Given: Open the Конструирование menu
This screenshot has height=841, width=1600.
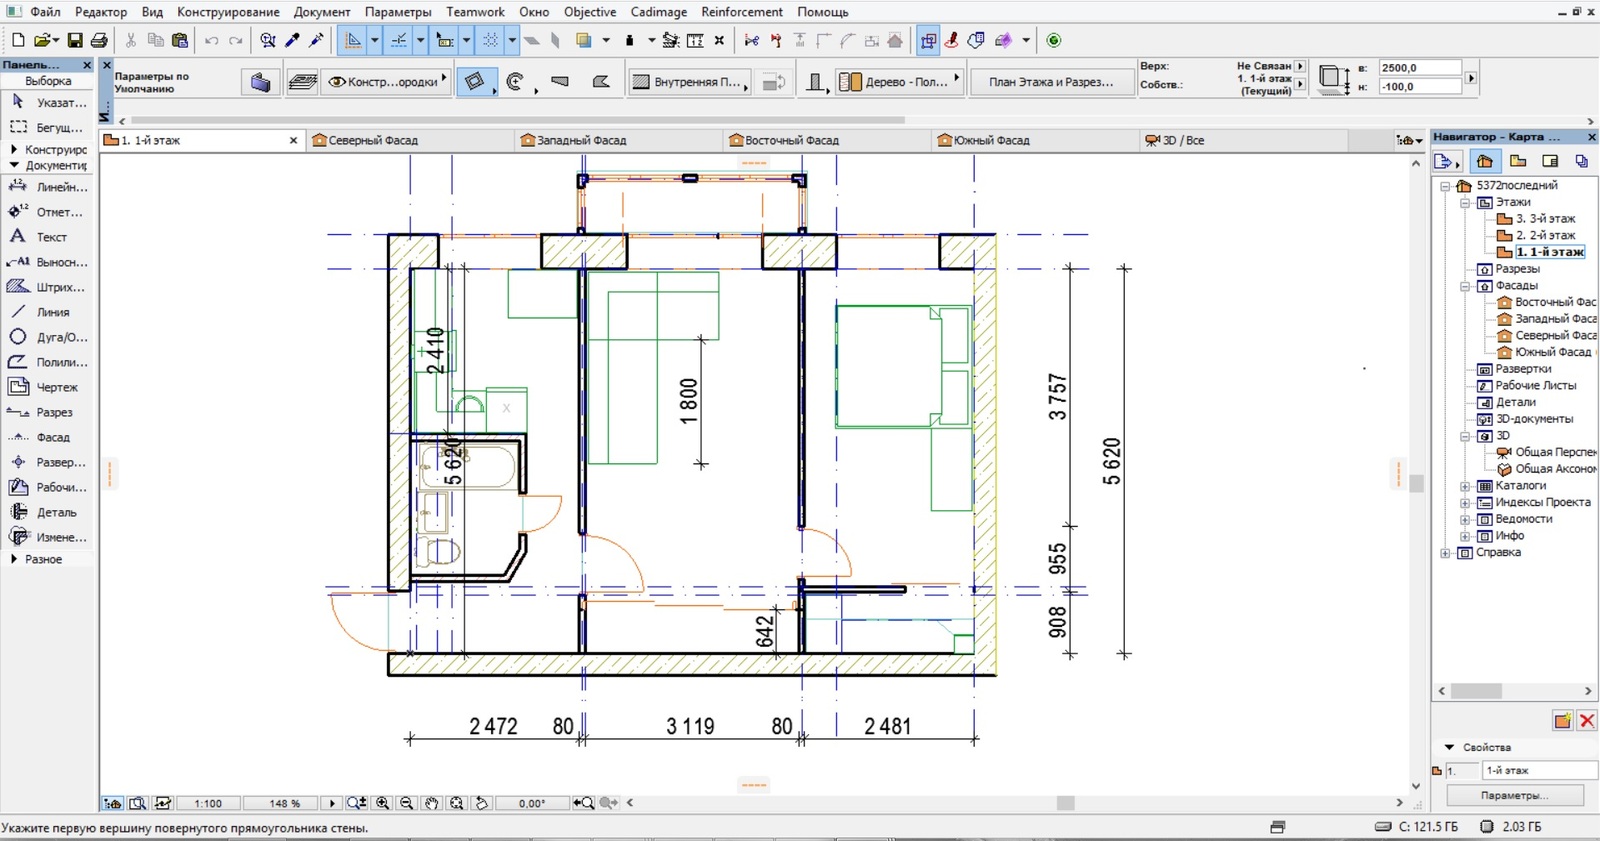Looking at the screenshot, I should [x=228, y=12].
